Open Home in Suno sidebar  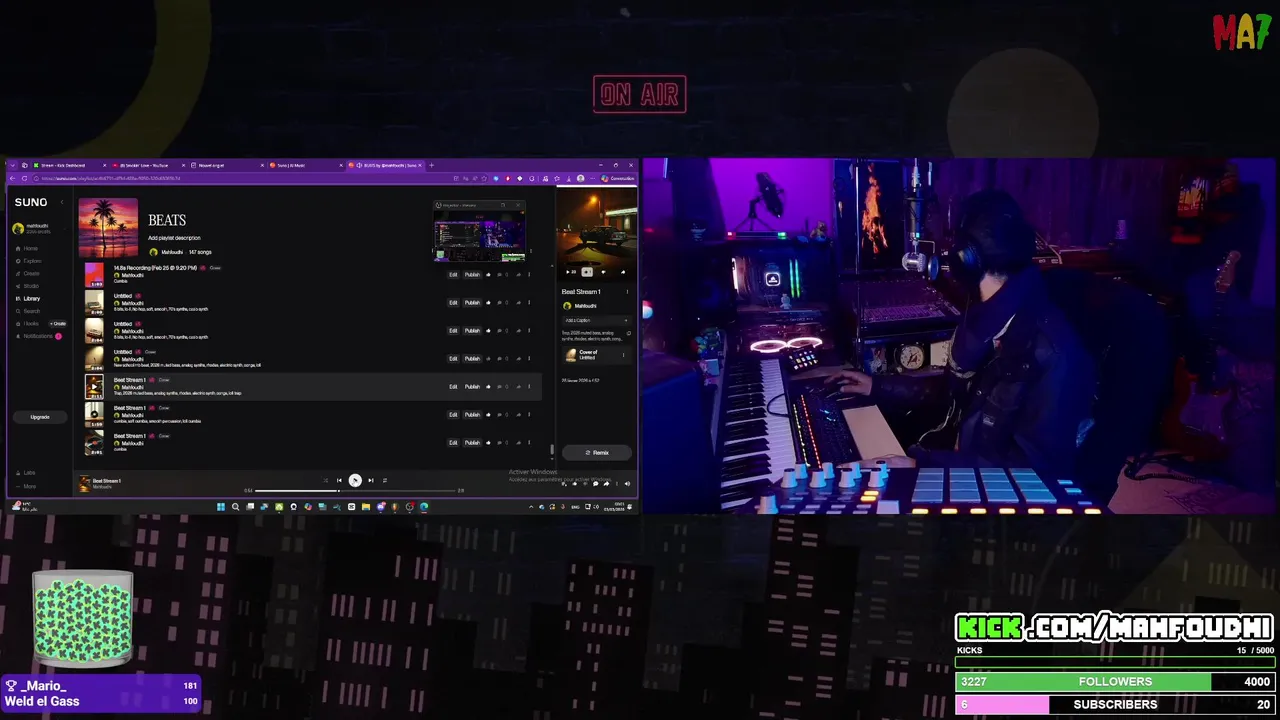click(27, 248)
